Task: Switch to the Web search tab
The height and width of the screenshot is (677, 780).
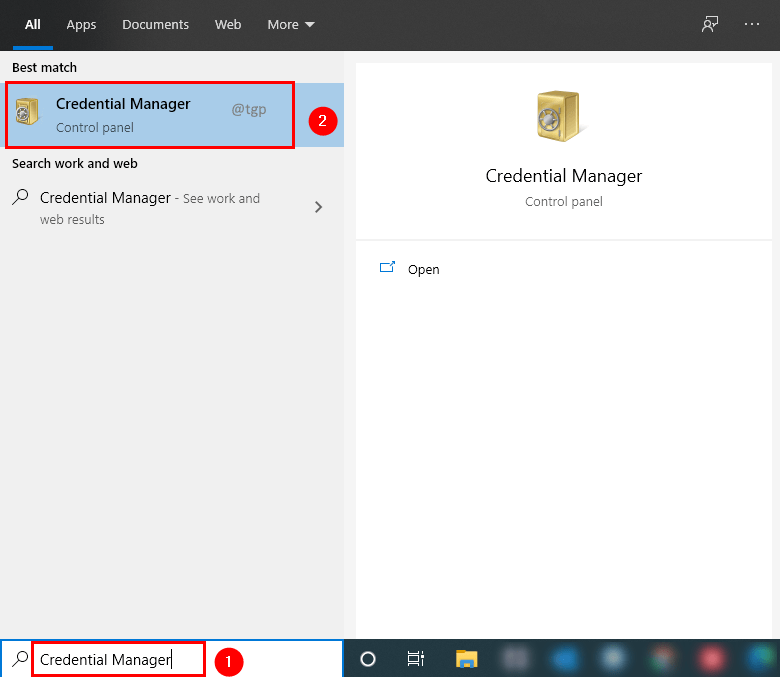Action: 228,24
